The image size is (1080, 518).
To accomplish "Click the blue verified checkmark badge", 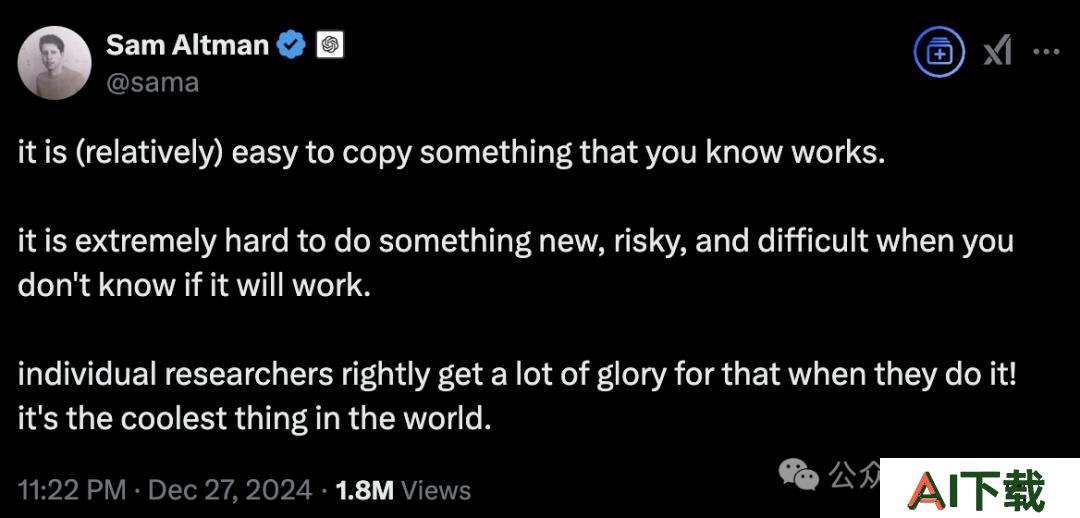I will point(291,46).
